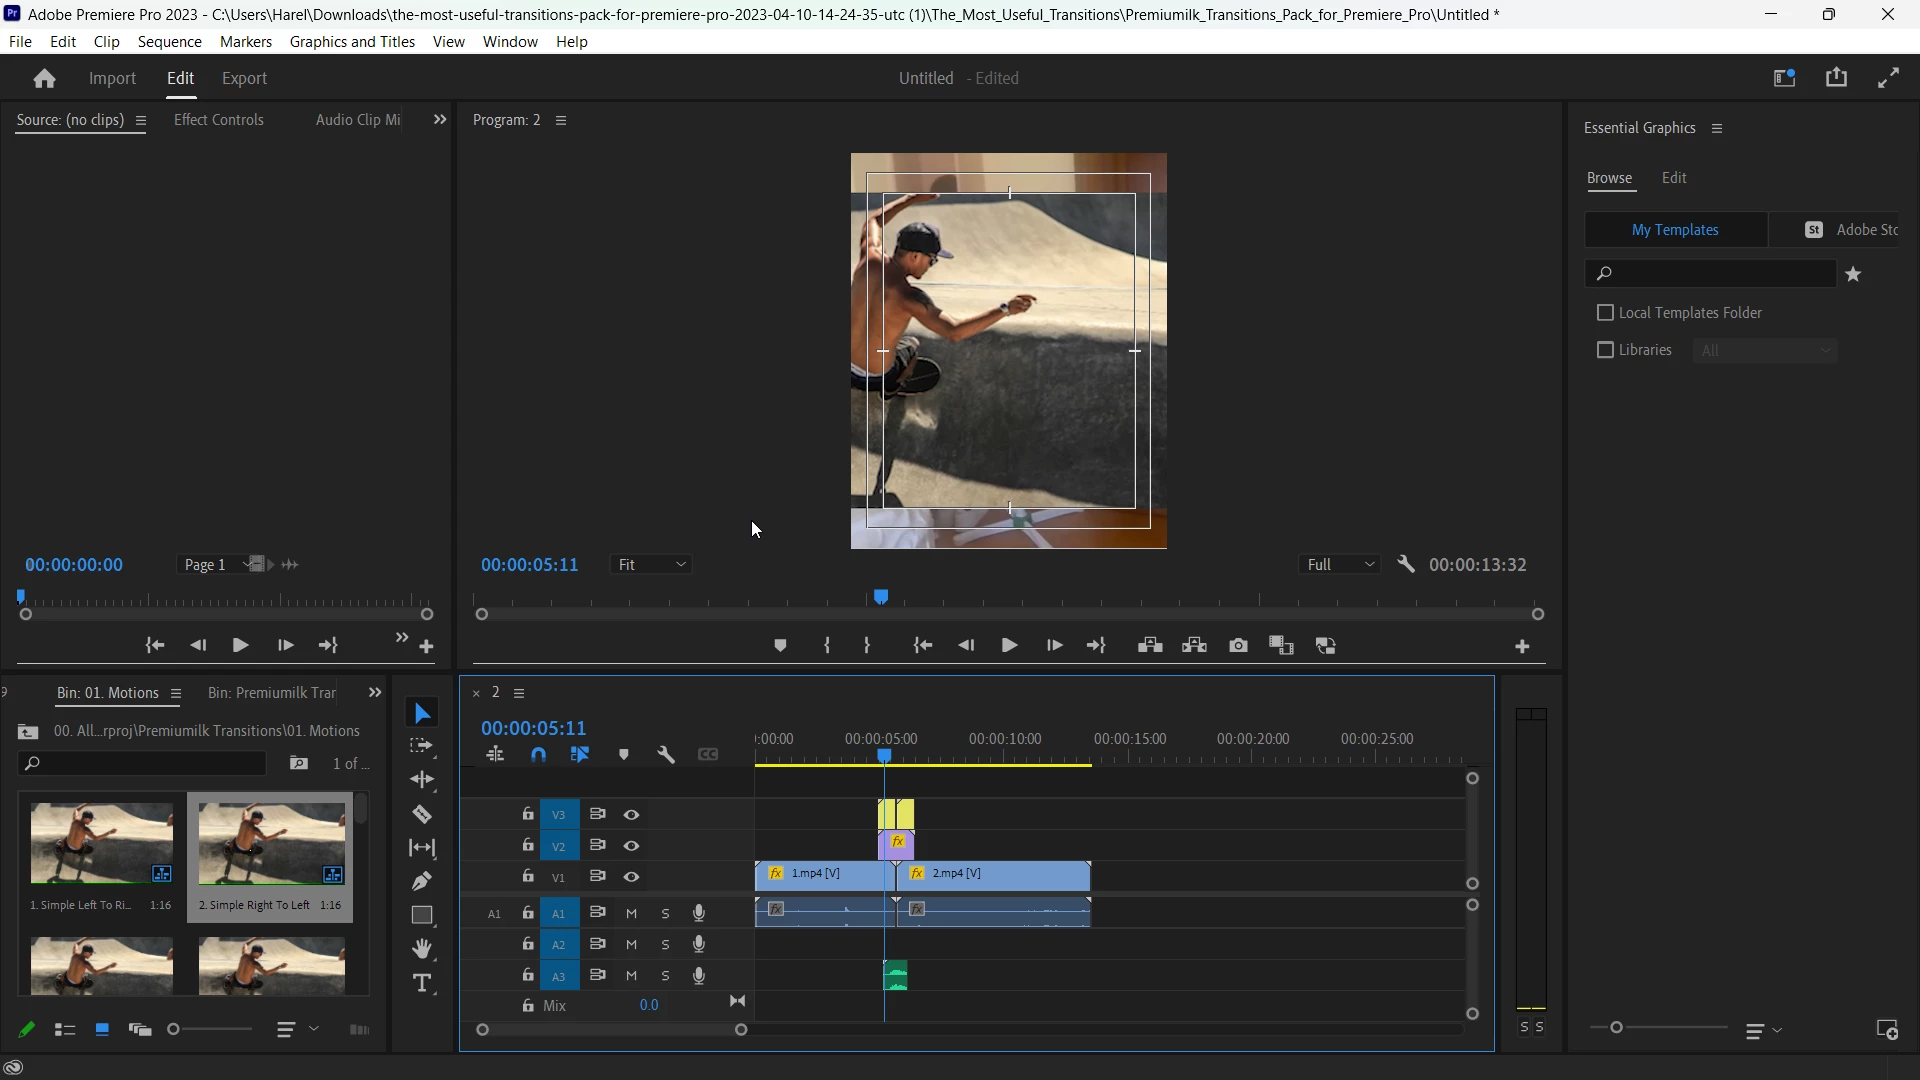This screenshot has height=1080, width=1920.
Task: Open the Full playback resolution dropdown
Action: point(1341,565)
